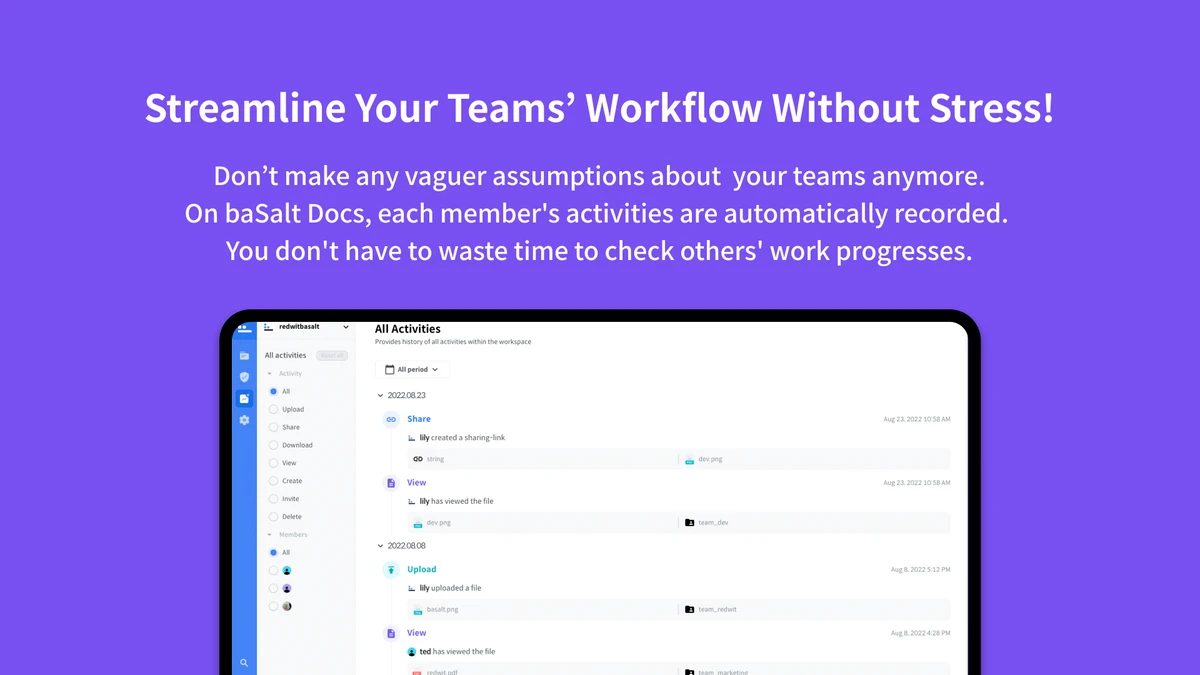Collapse the 2022.08.23 date group
The image size is (1200, 675).
coord(380,396)
